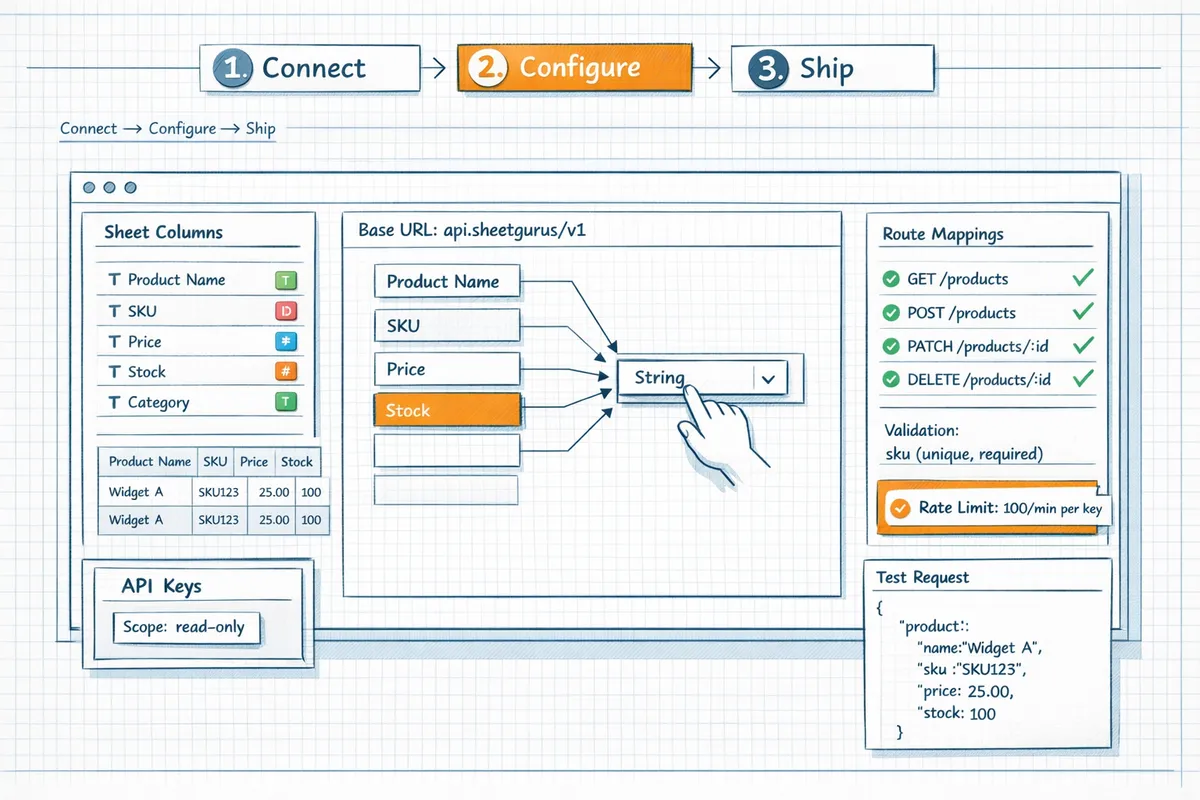Click the Test Request panel title
The image size is (1200, 800).
coord(922,578)
